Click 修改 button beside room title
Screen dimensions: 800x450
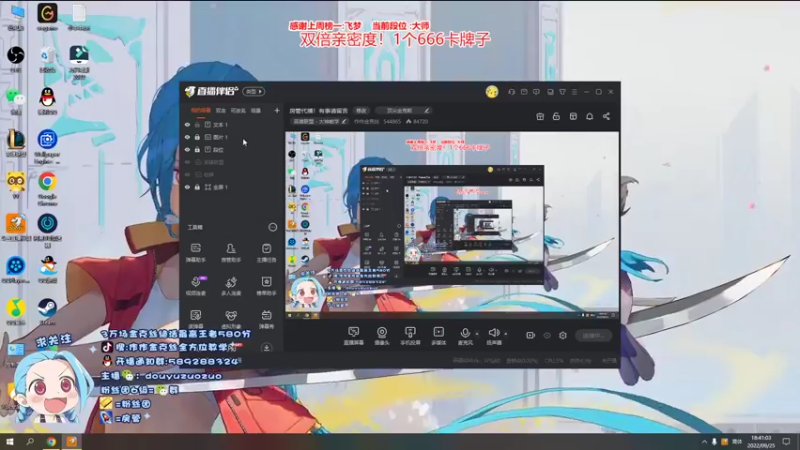(x=361, y=110)
